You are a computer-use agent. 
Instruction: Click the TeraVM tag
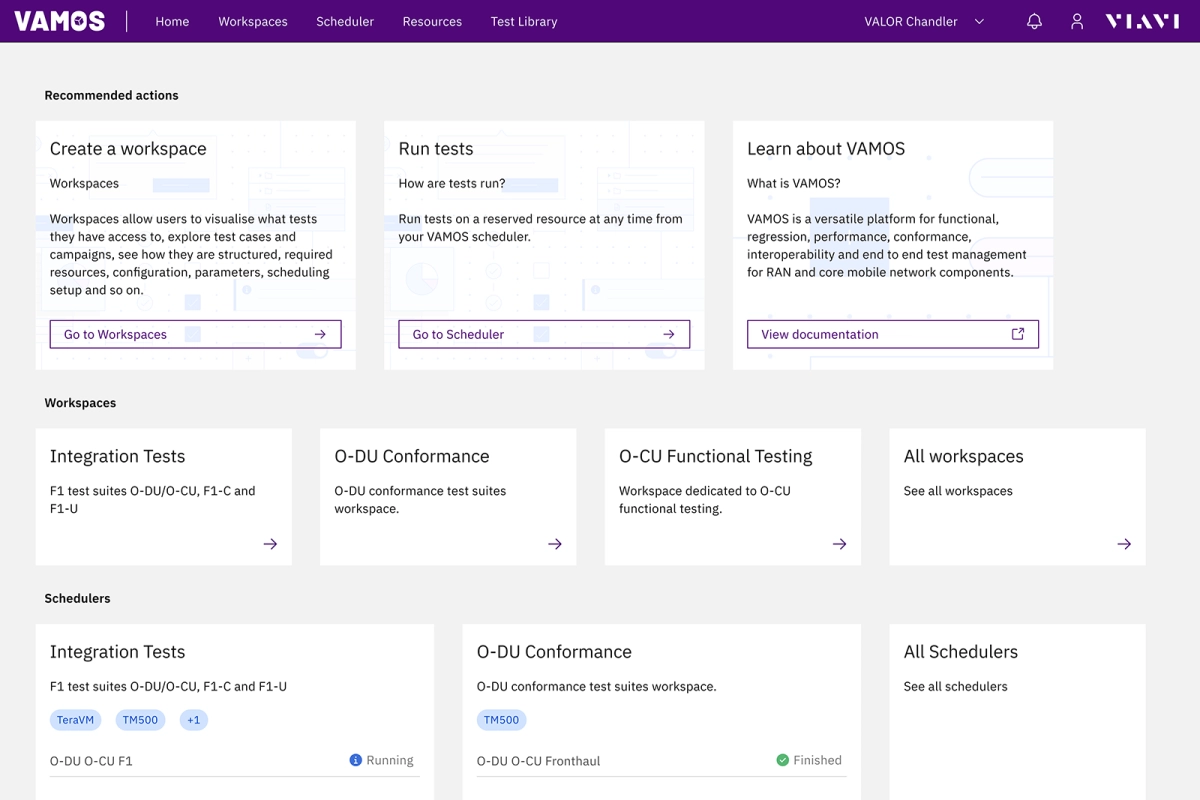pos(76,720)
